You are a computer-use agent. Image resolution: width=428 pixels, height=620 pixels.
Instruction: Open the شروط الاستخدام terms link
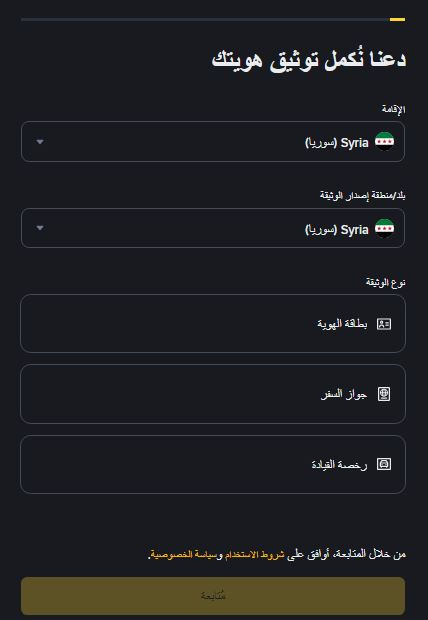255,555
